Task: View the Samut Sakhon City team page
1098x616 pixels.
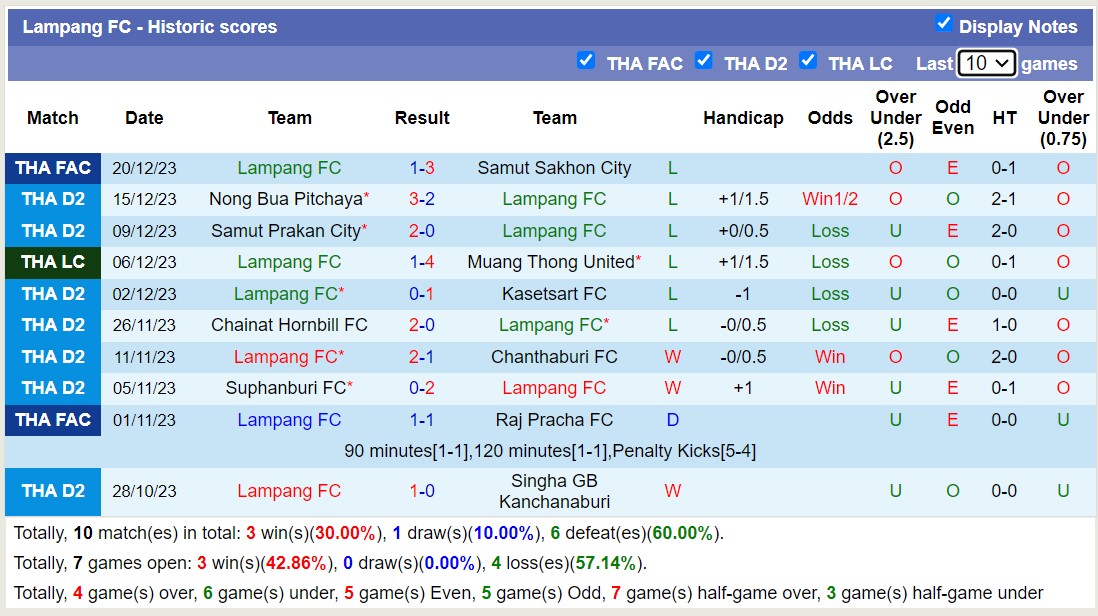Action: pyautogui.click(x=555, y=168)
